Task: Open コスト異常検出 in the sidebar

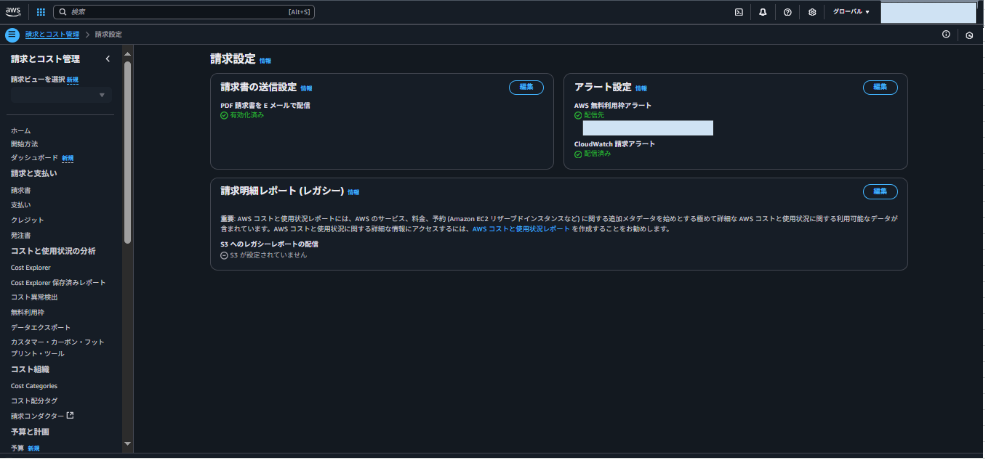Action: (35, 297)
